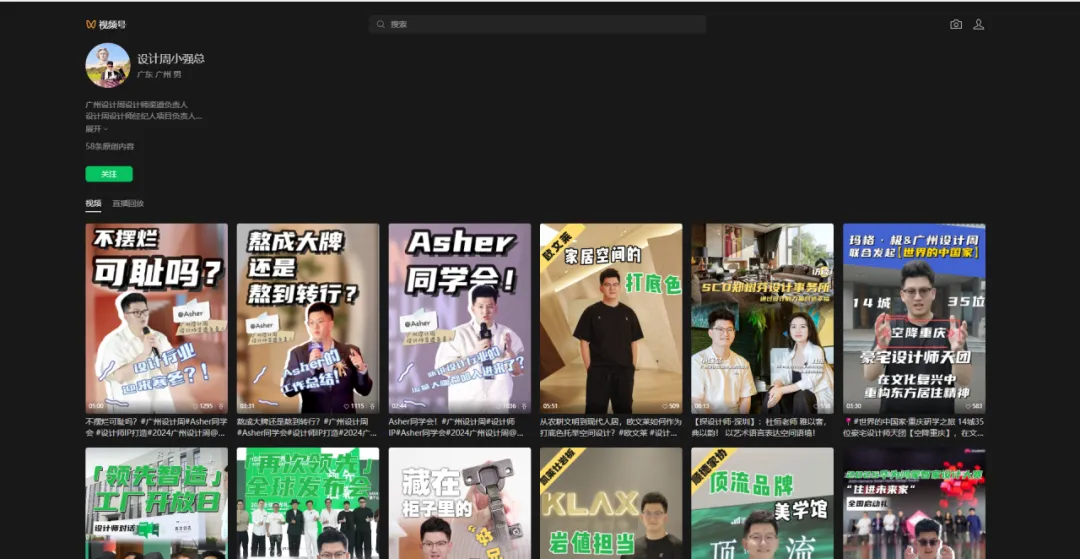Open the 再次领先全球发布会 video thumbnail
Screen dimensions: 1080x559
pyautogui.click(x=308, y=503)
